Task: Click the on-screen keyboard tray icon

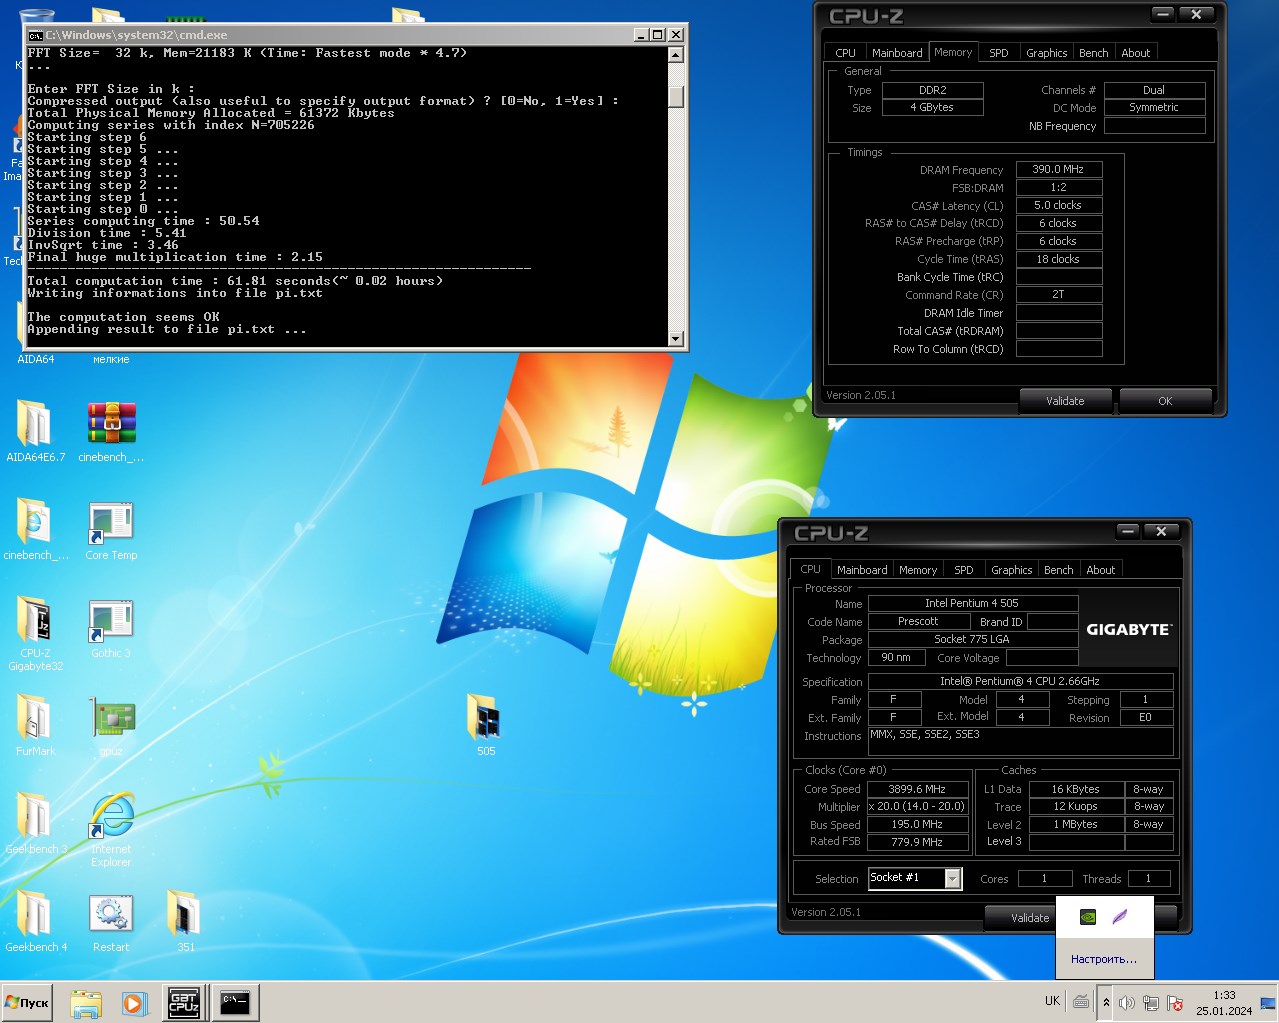Action: coord(1081,1001)
